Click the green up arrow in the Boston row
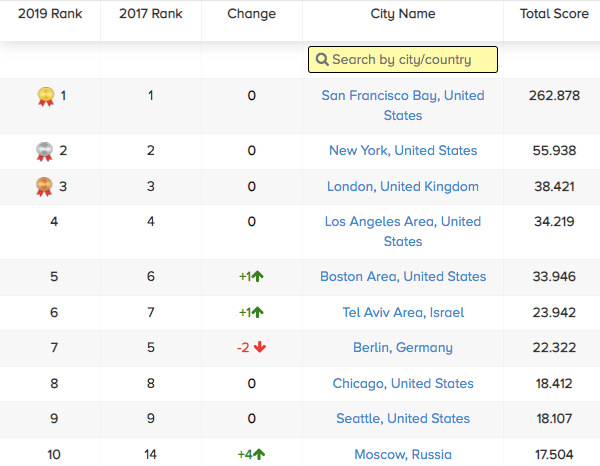 tap(257, 277)
